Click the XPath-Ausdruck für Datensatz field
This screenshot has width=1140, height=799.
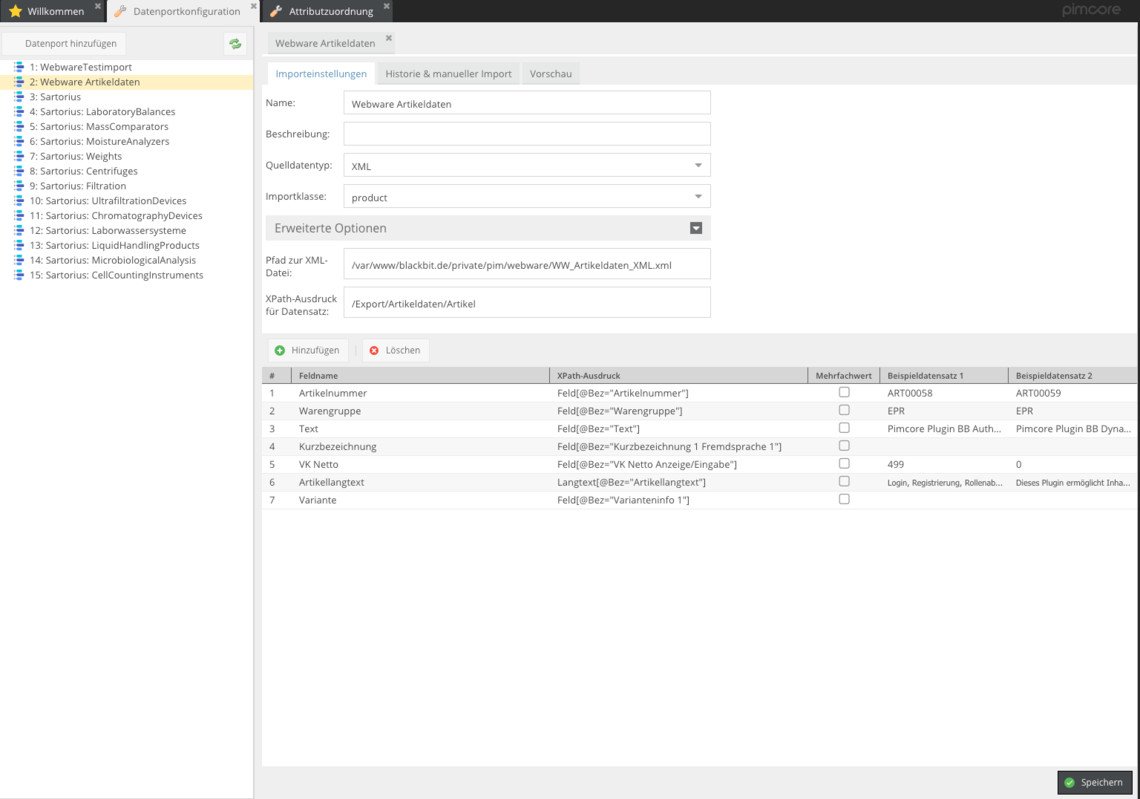pos(526,303)
